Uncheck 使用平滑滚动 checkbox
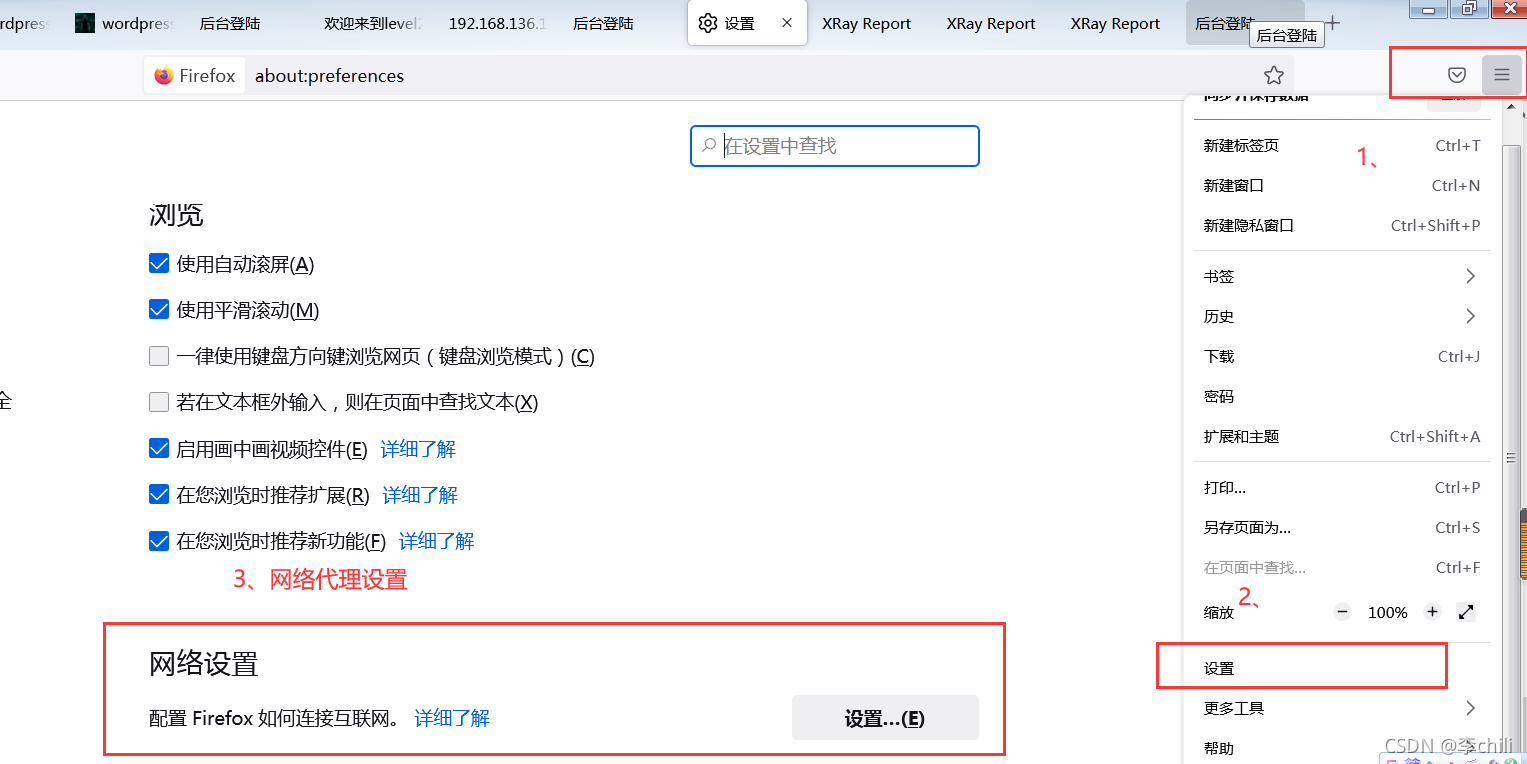Screen dimensions: 1527x764 tap(158, 310)
